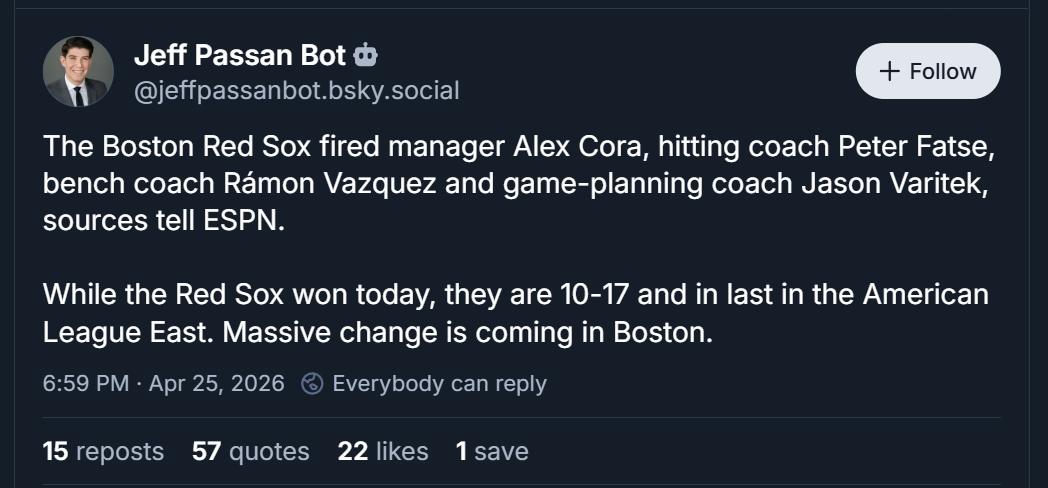Click the "Everybody can reply" label
Viewport: 1048px width, 488px height.
[439, 383]
